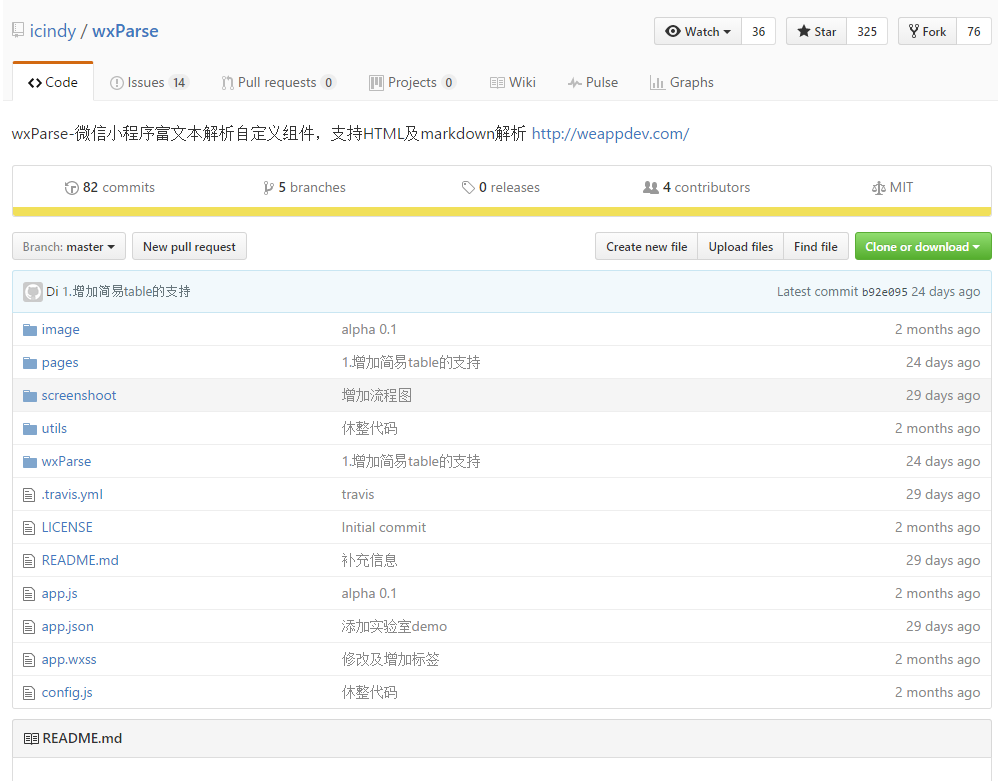Screen dimensions: 998x781
Task: Open latest commit b92e095
Action: [x=885, y=292]
